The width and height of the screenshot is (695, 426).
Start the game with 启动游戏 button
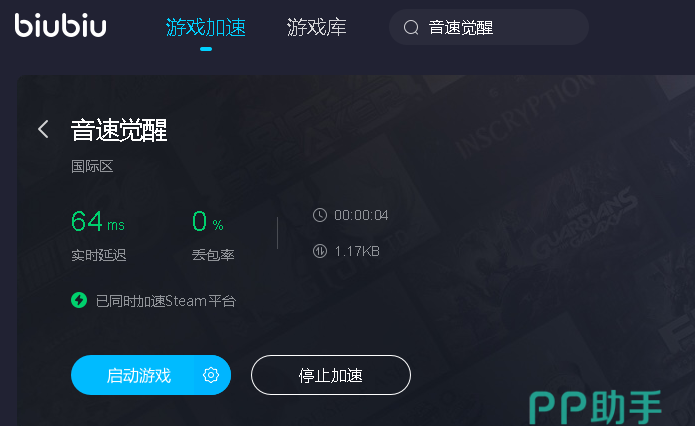(x=139, y=375)
